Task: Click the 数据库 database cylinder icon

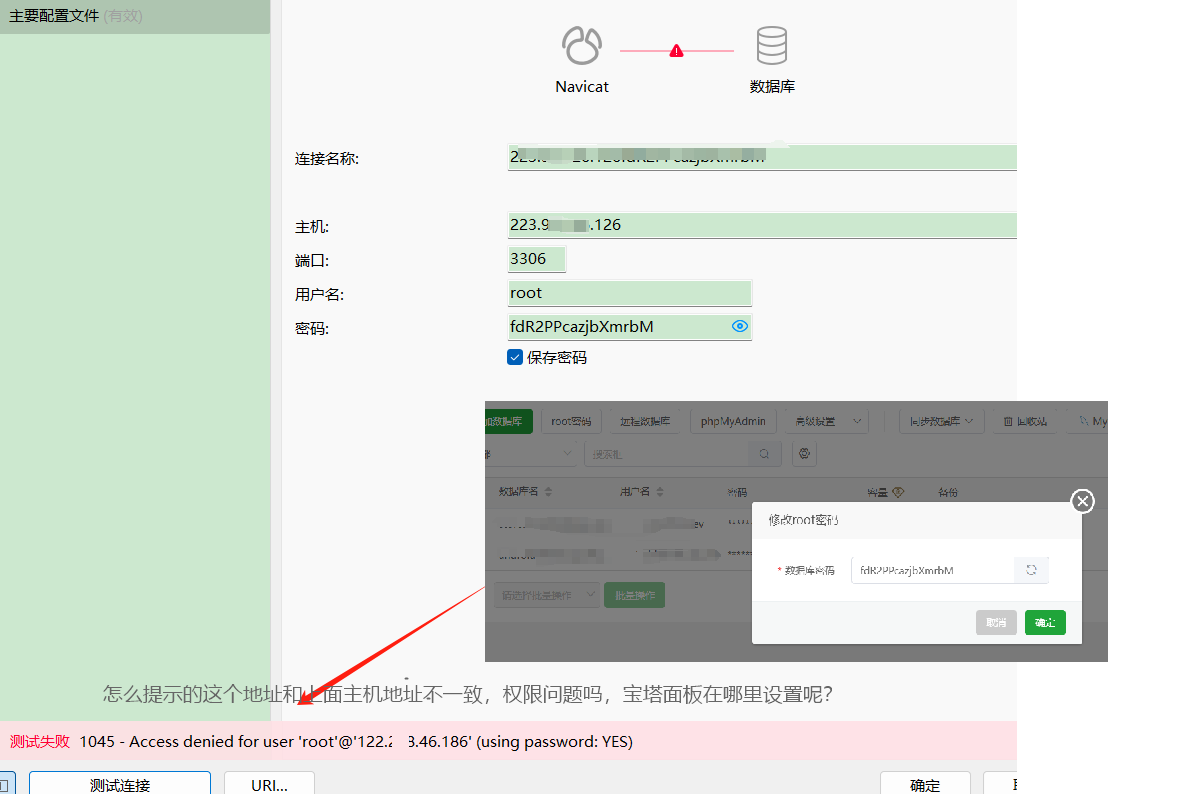Action: click(772, 45)
